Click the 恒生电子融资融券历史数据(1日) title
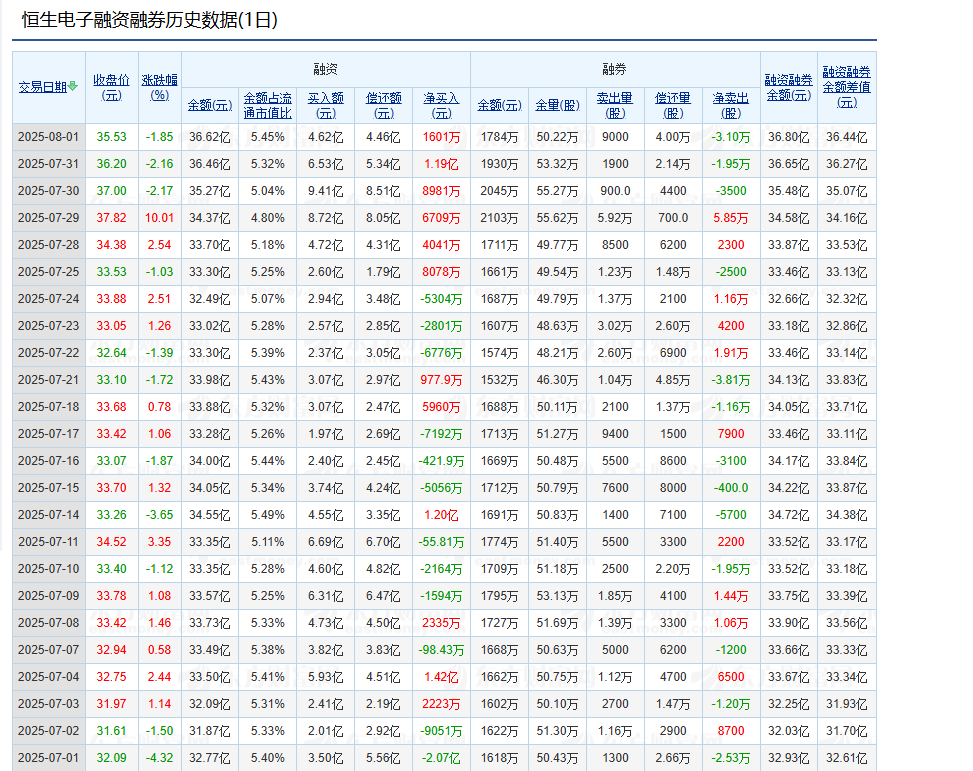 click(150, 20)
